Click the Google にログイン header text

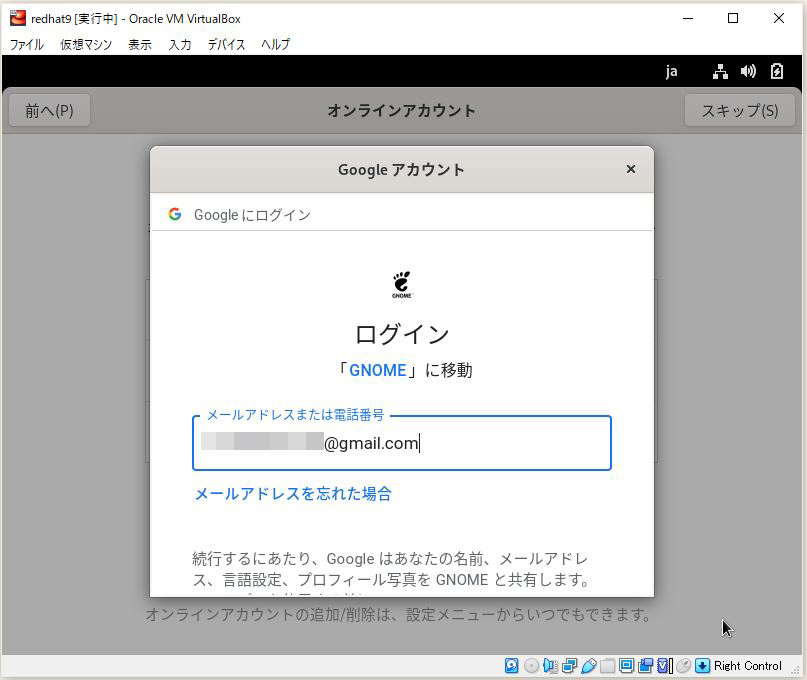click(252, 215)
